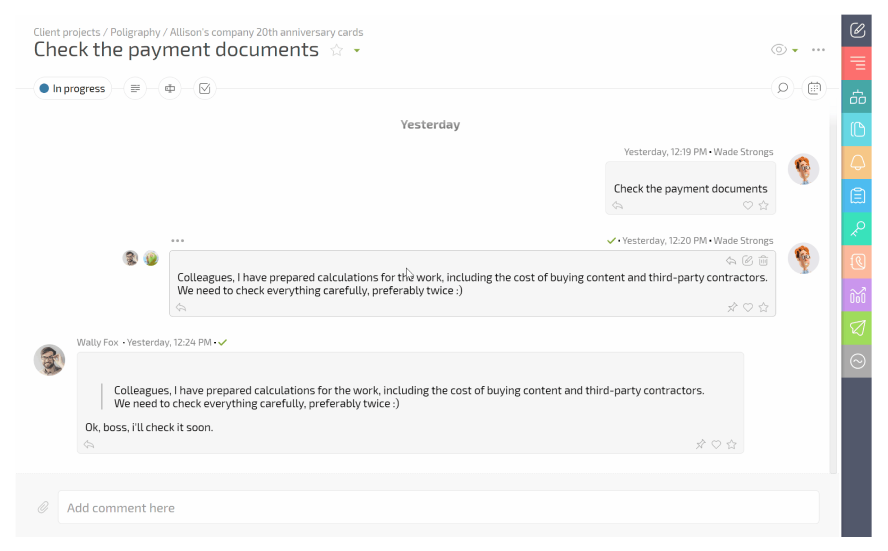Screen dimensions: 888x551
Task: Open the In progress status dropdown
Action: [x=72, y=89]
